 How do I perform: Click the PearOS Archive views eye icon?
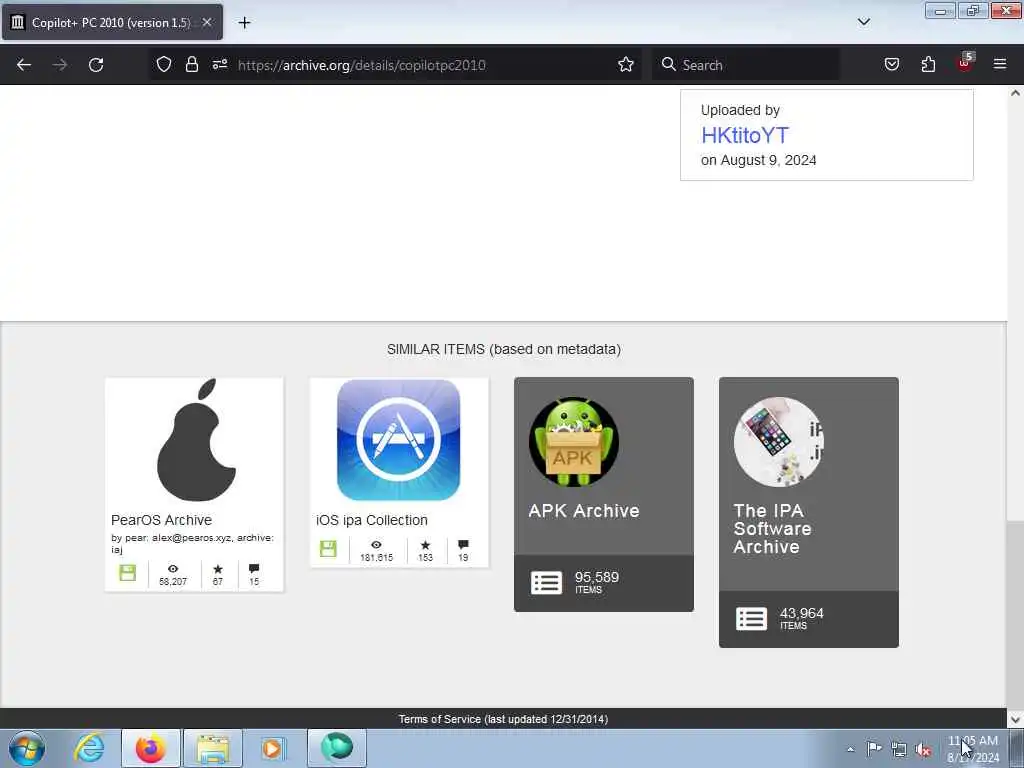point(172,569)
